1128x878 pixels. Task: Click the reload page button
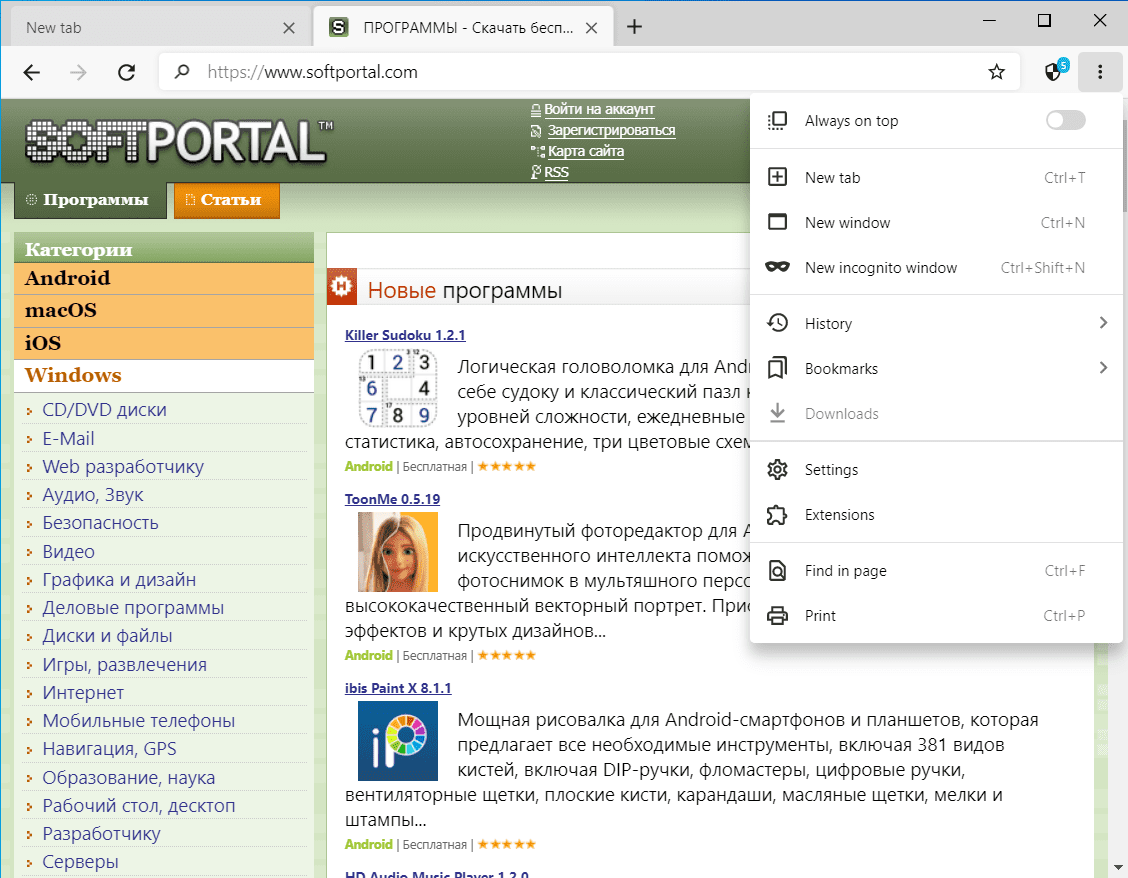127,72
